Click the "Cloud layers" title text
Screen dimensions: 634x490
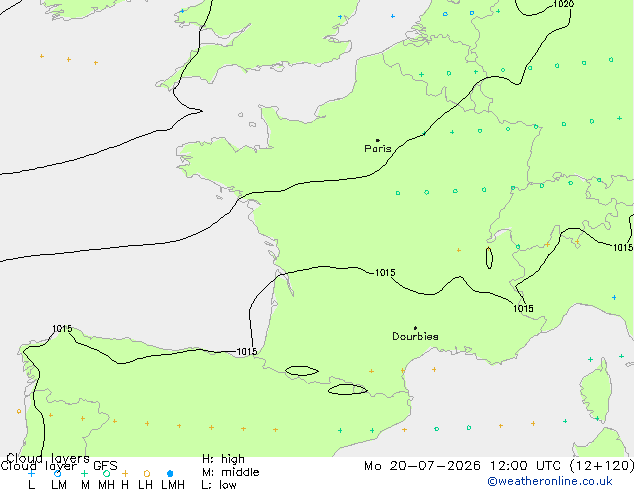point(48,458)
